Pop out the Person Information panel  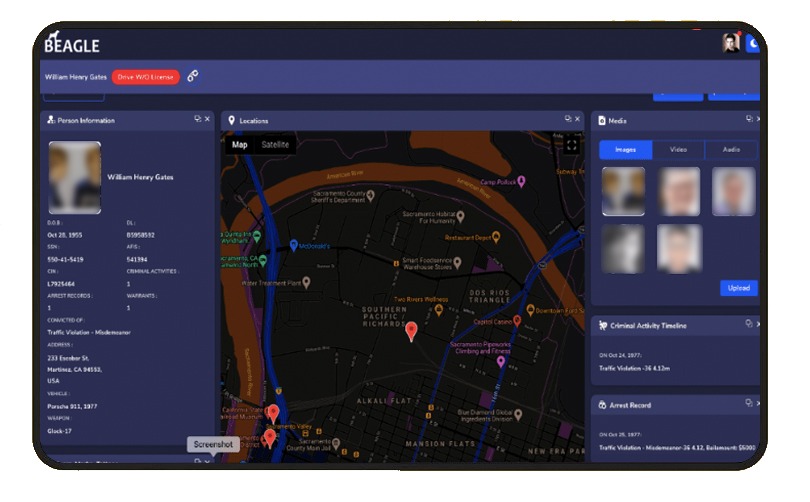(197, 119)
